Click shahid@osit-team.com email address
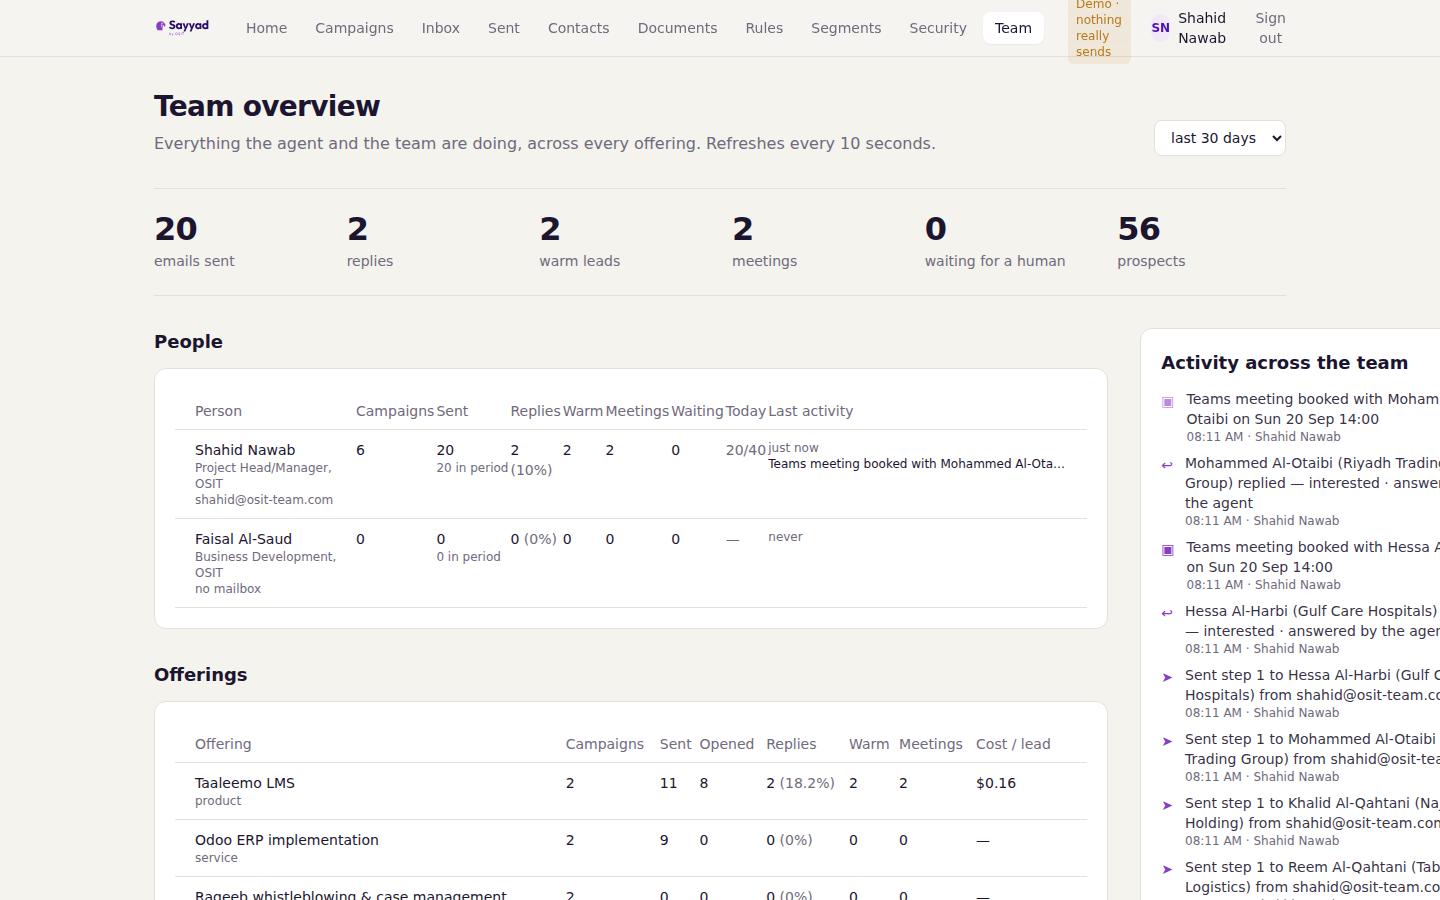The height and width of the screenshot is (900, 1440). tap(264, 500)
